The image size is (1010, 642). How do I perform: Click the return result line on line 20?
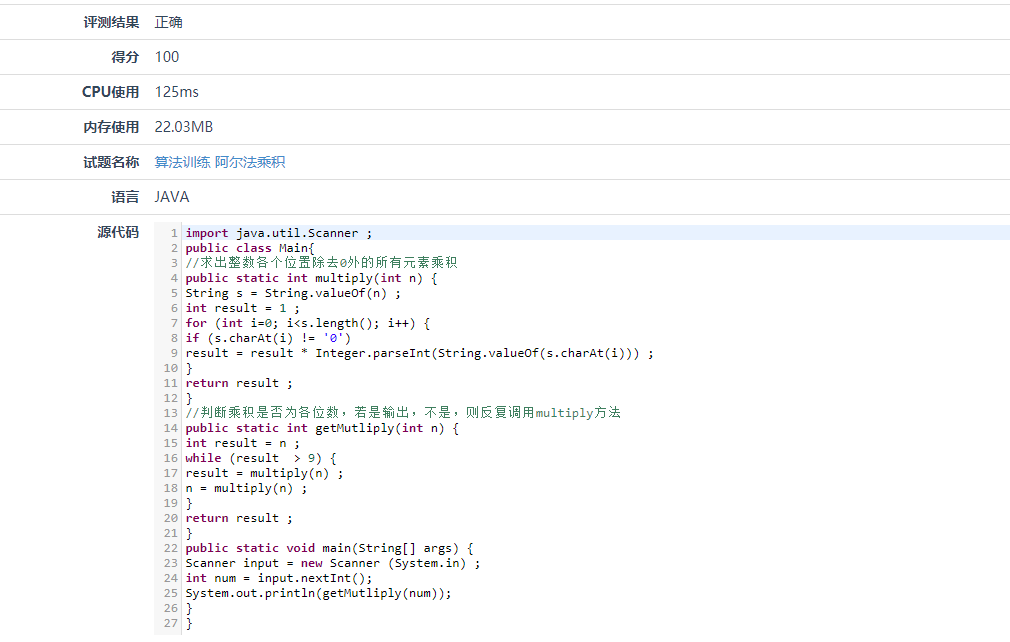coord(239,518)
